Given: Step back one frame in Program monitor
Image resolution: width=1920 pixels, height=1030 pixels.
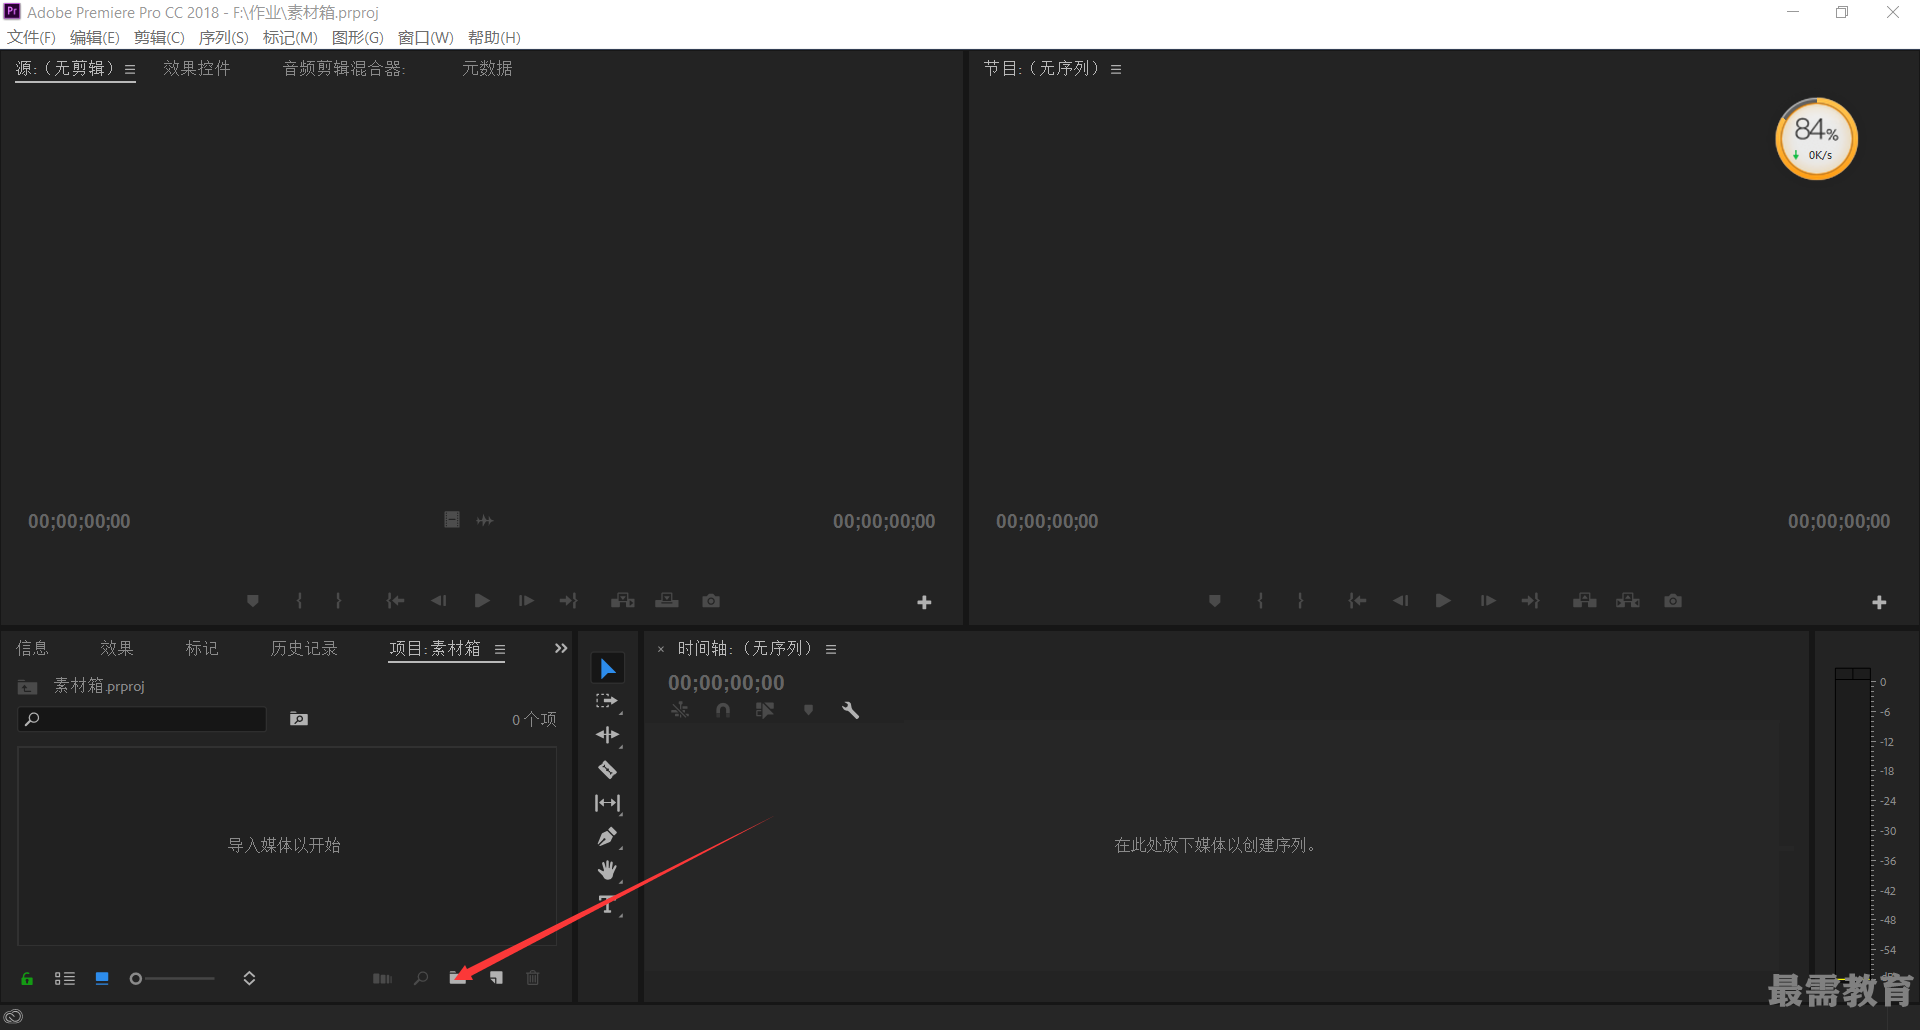Looking at the screenshot, I should click(x=1400, y=601).
